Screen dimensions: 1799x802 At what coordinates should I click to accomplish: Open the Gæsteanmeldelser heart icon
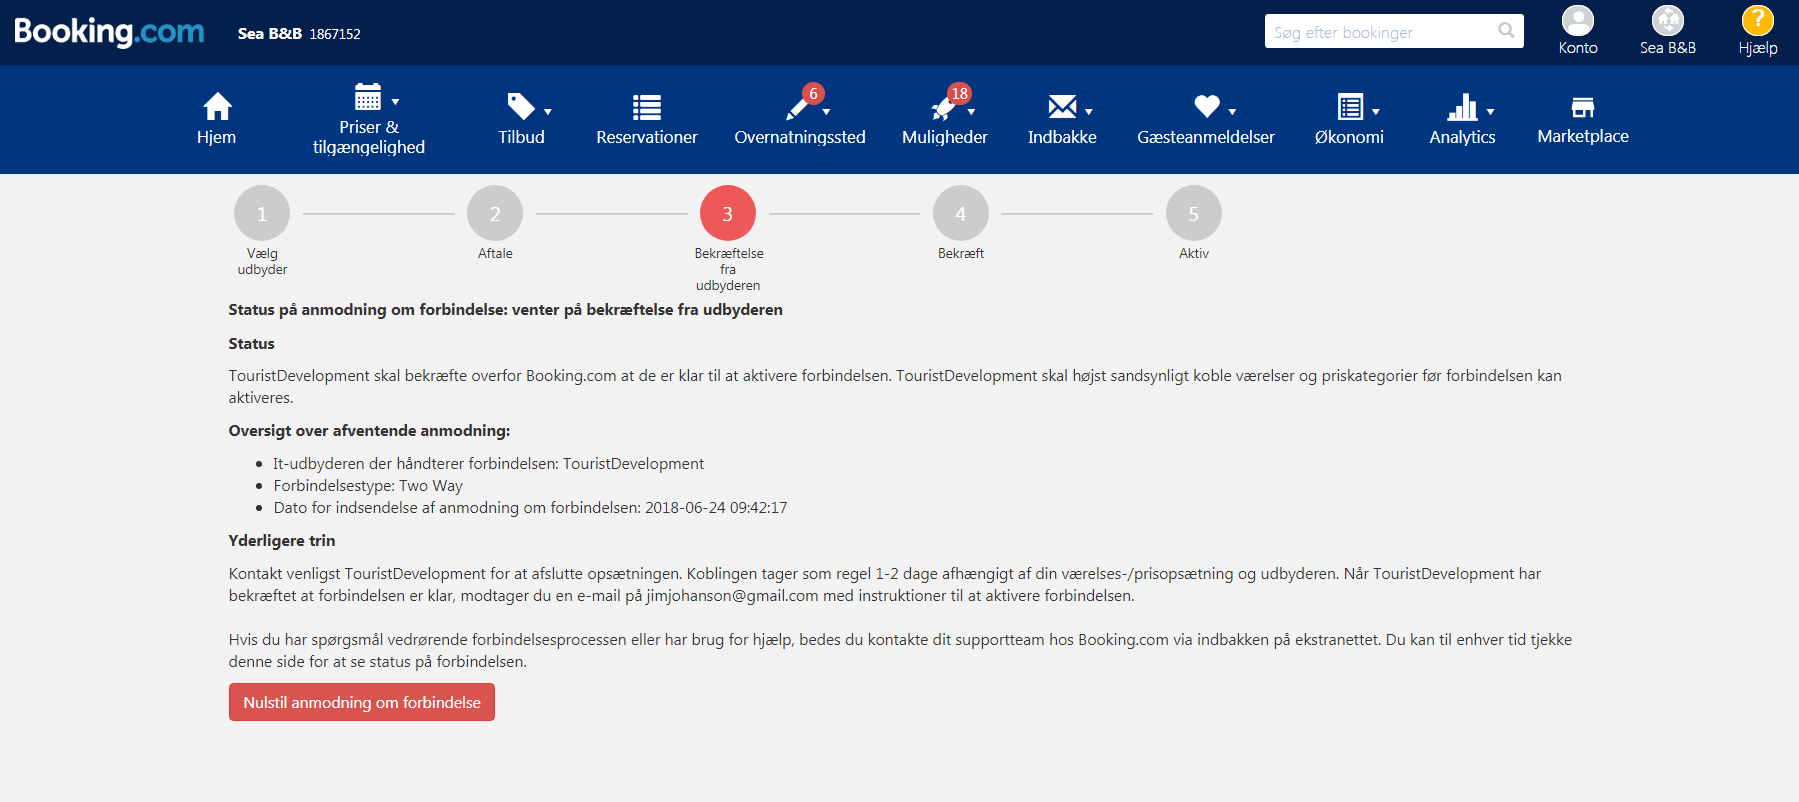click(x=1206, y=106)
